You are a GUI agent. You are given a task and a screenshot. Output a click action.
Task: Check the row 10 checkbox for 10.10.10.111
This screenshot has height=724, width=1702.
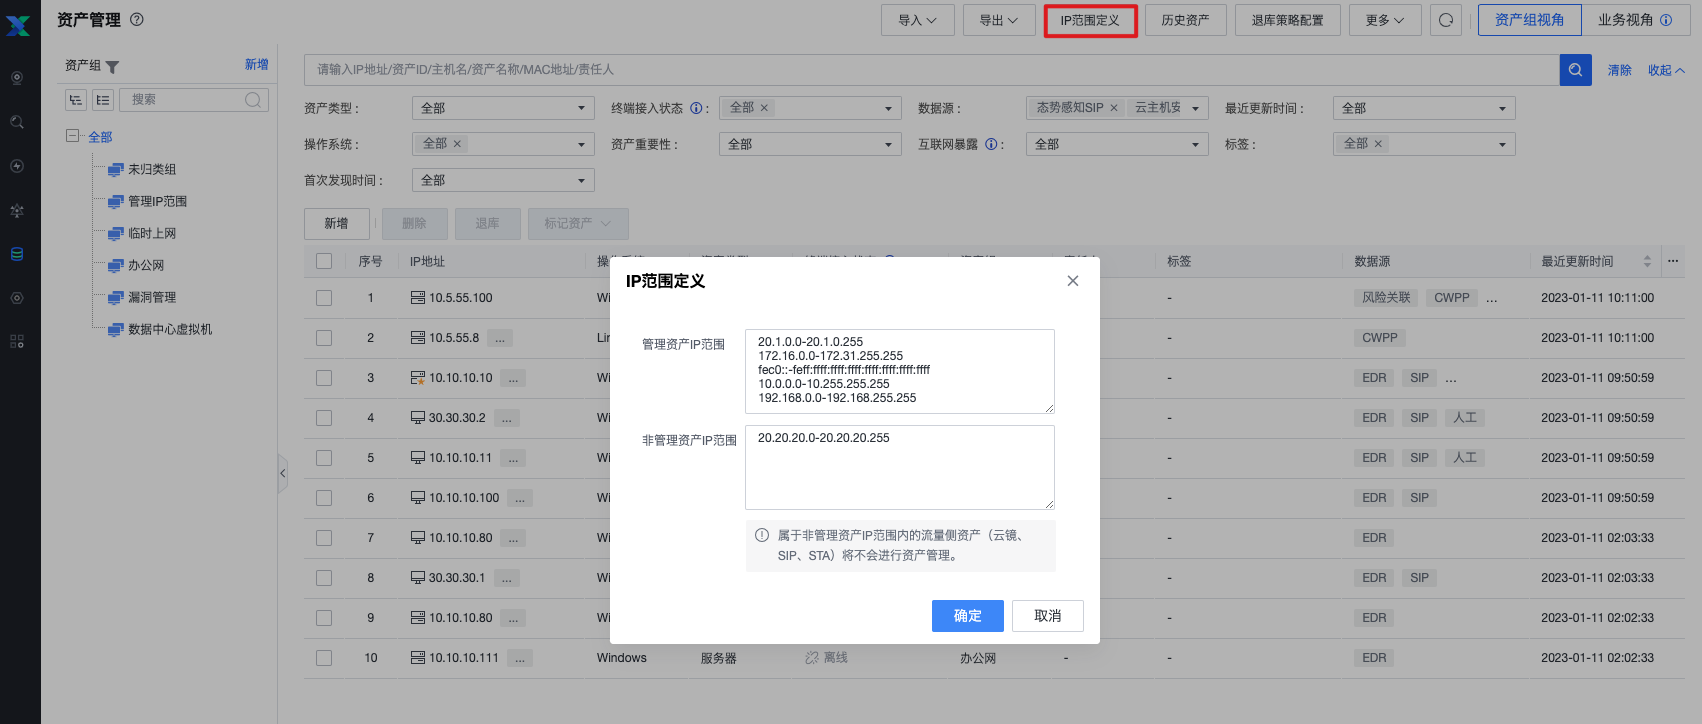click(324, 658)
